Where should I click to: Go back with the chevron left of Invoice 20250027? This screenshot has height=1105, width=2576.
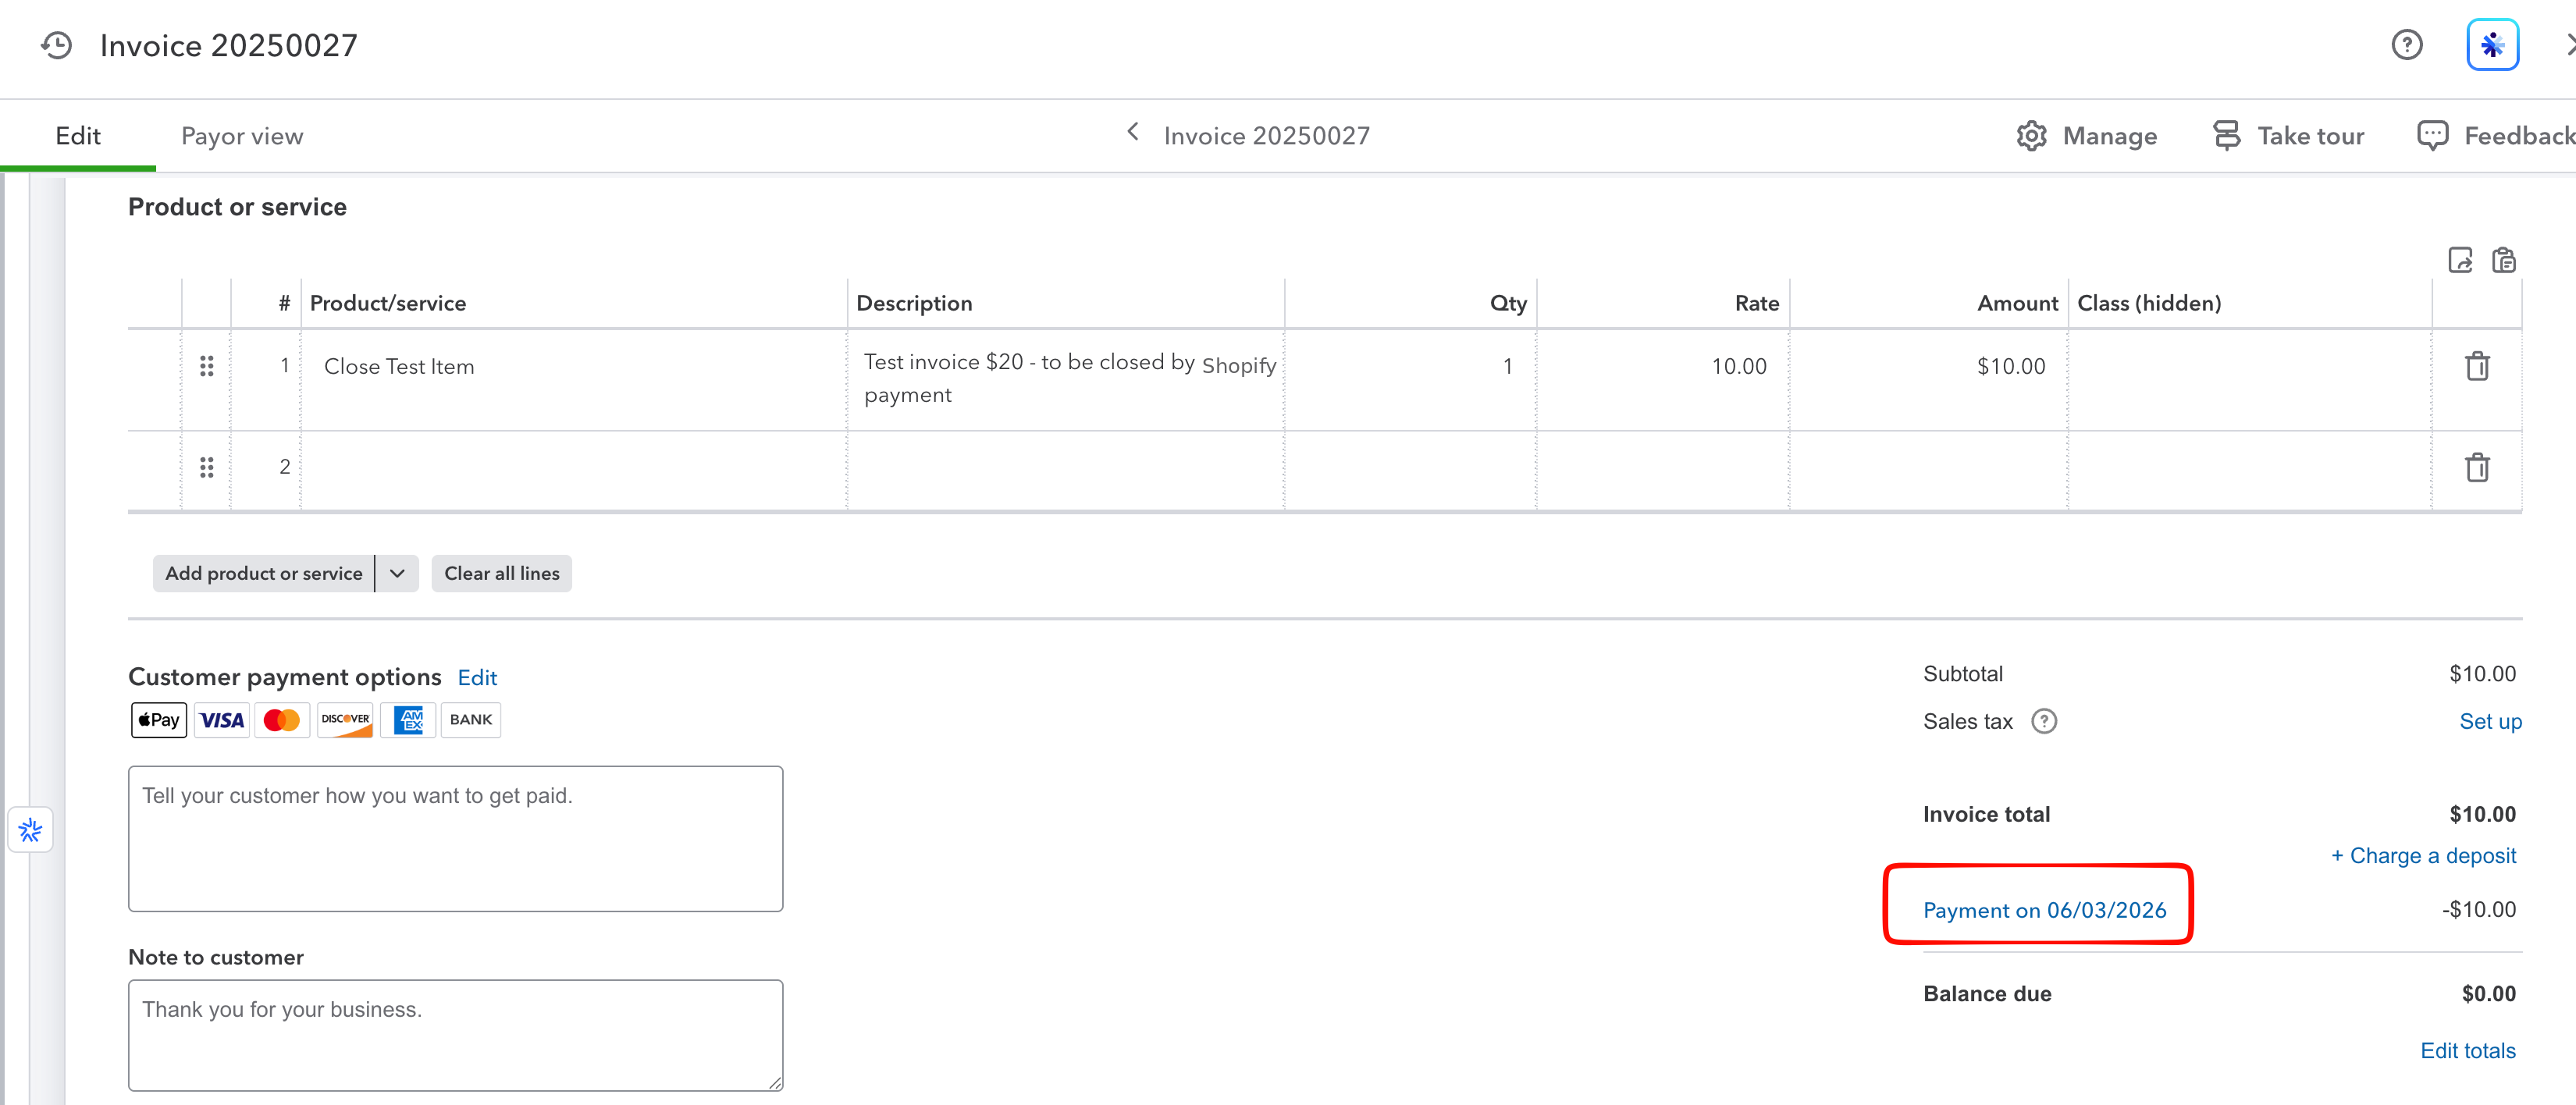[x=1133, y=132]
